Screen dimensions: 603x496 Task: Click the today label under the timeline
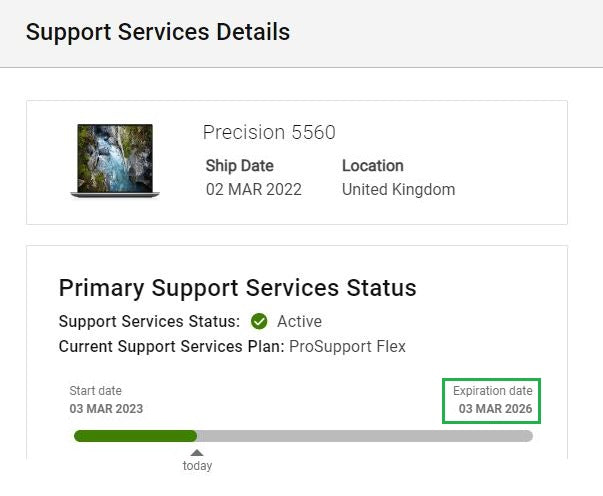(197, 466)
